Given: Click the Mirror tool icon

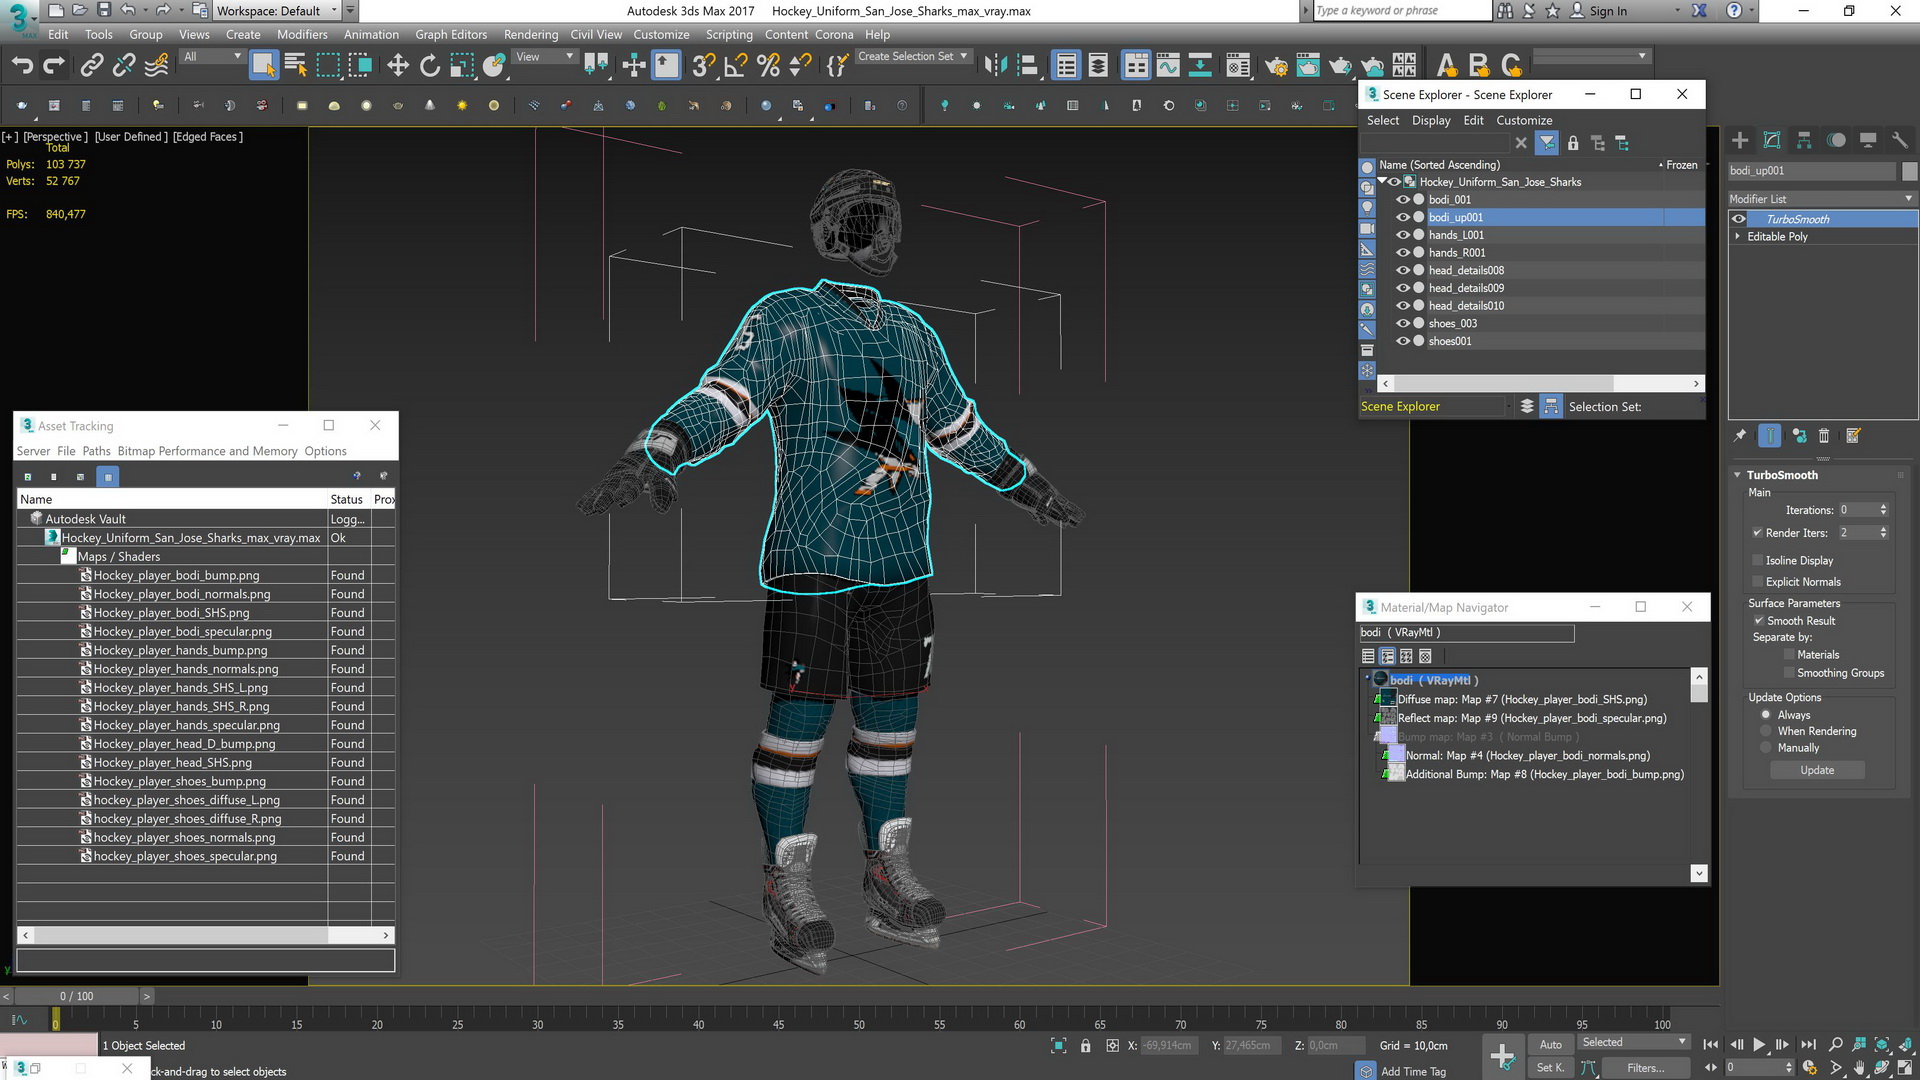Looking at the screenshot, I should click(x=995, y=66).
